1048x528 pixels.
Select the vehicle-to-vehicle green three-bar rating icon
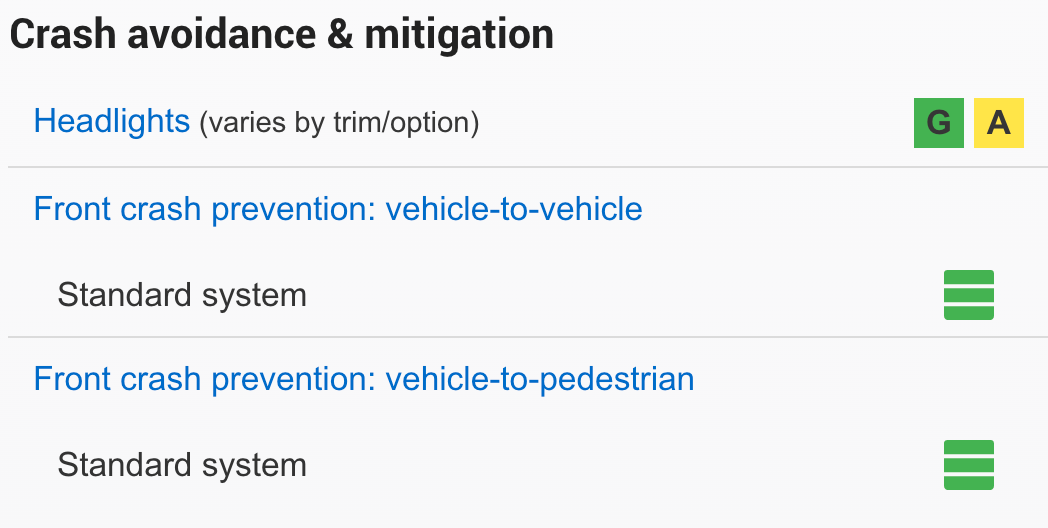point(968,295)
